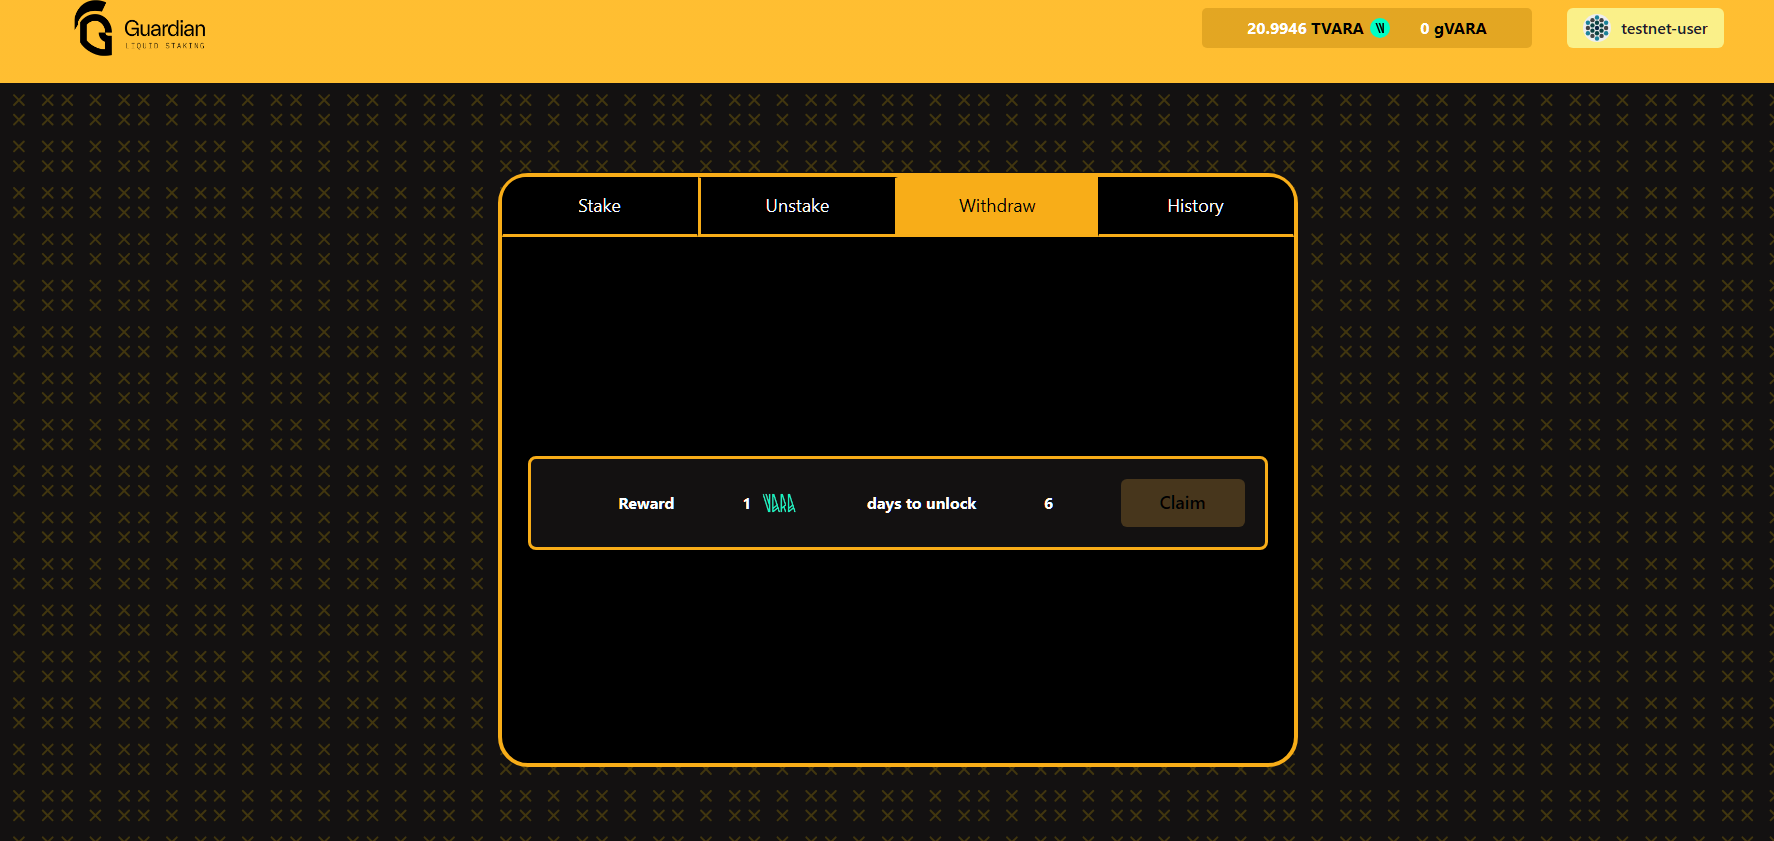
Task: Select the Withdraw tab
Action: click(997, 206)
